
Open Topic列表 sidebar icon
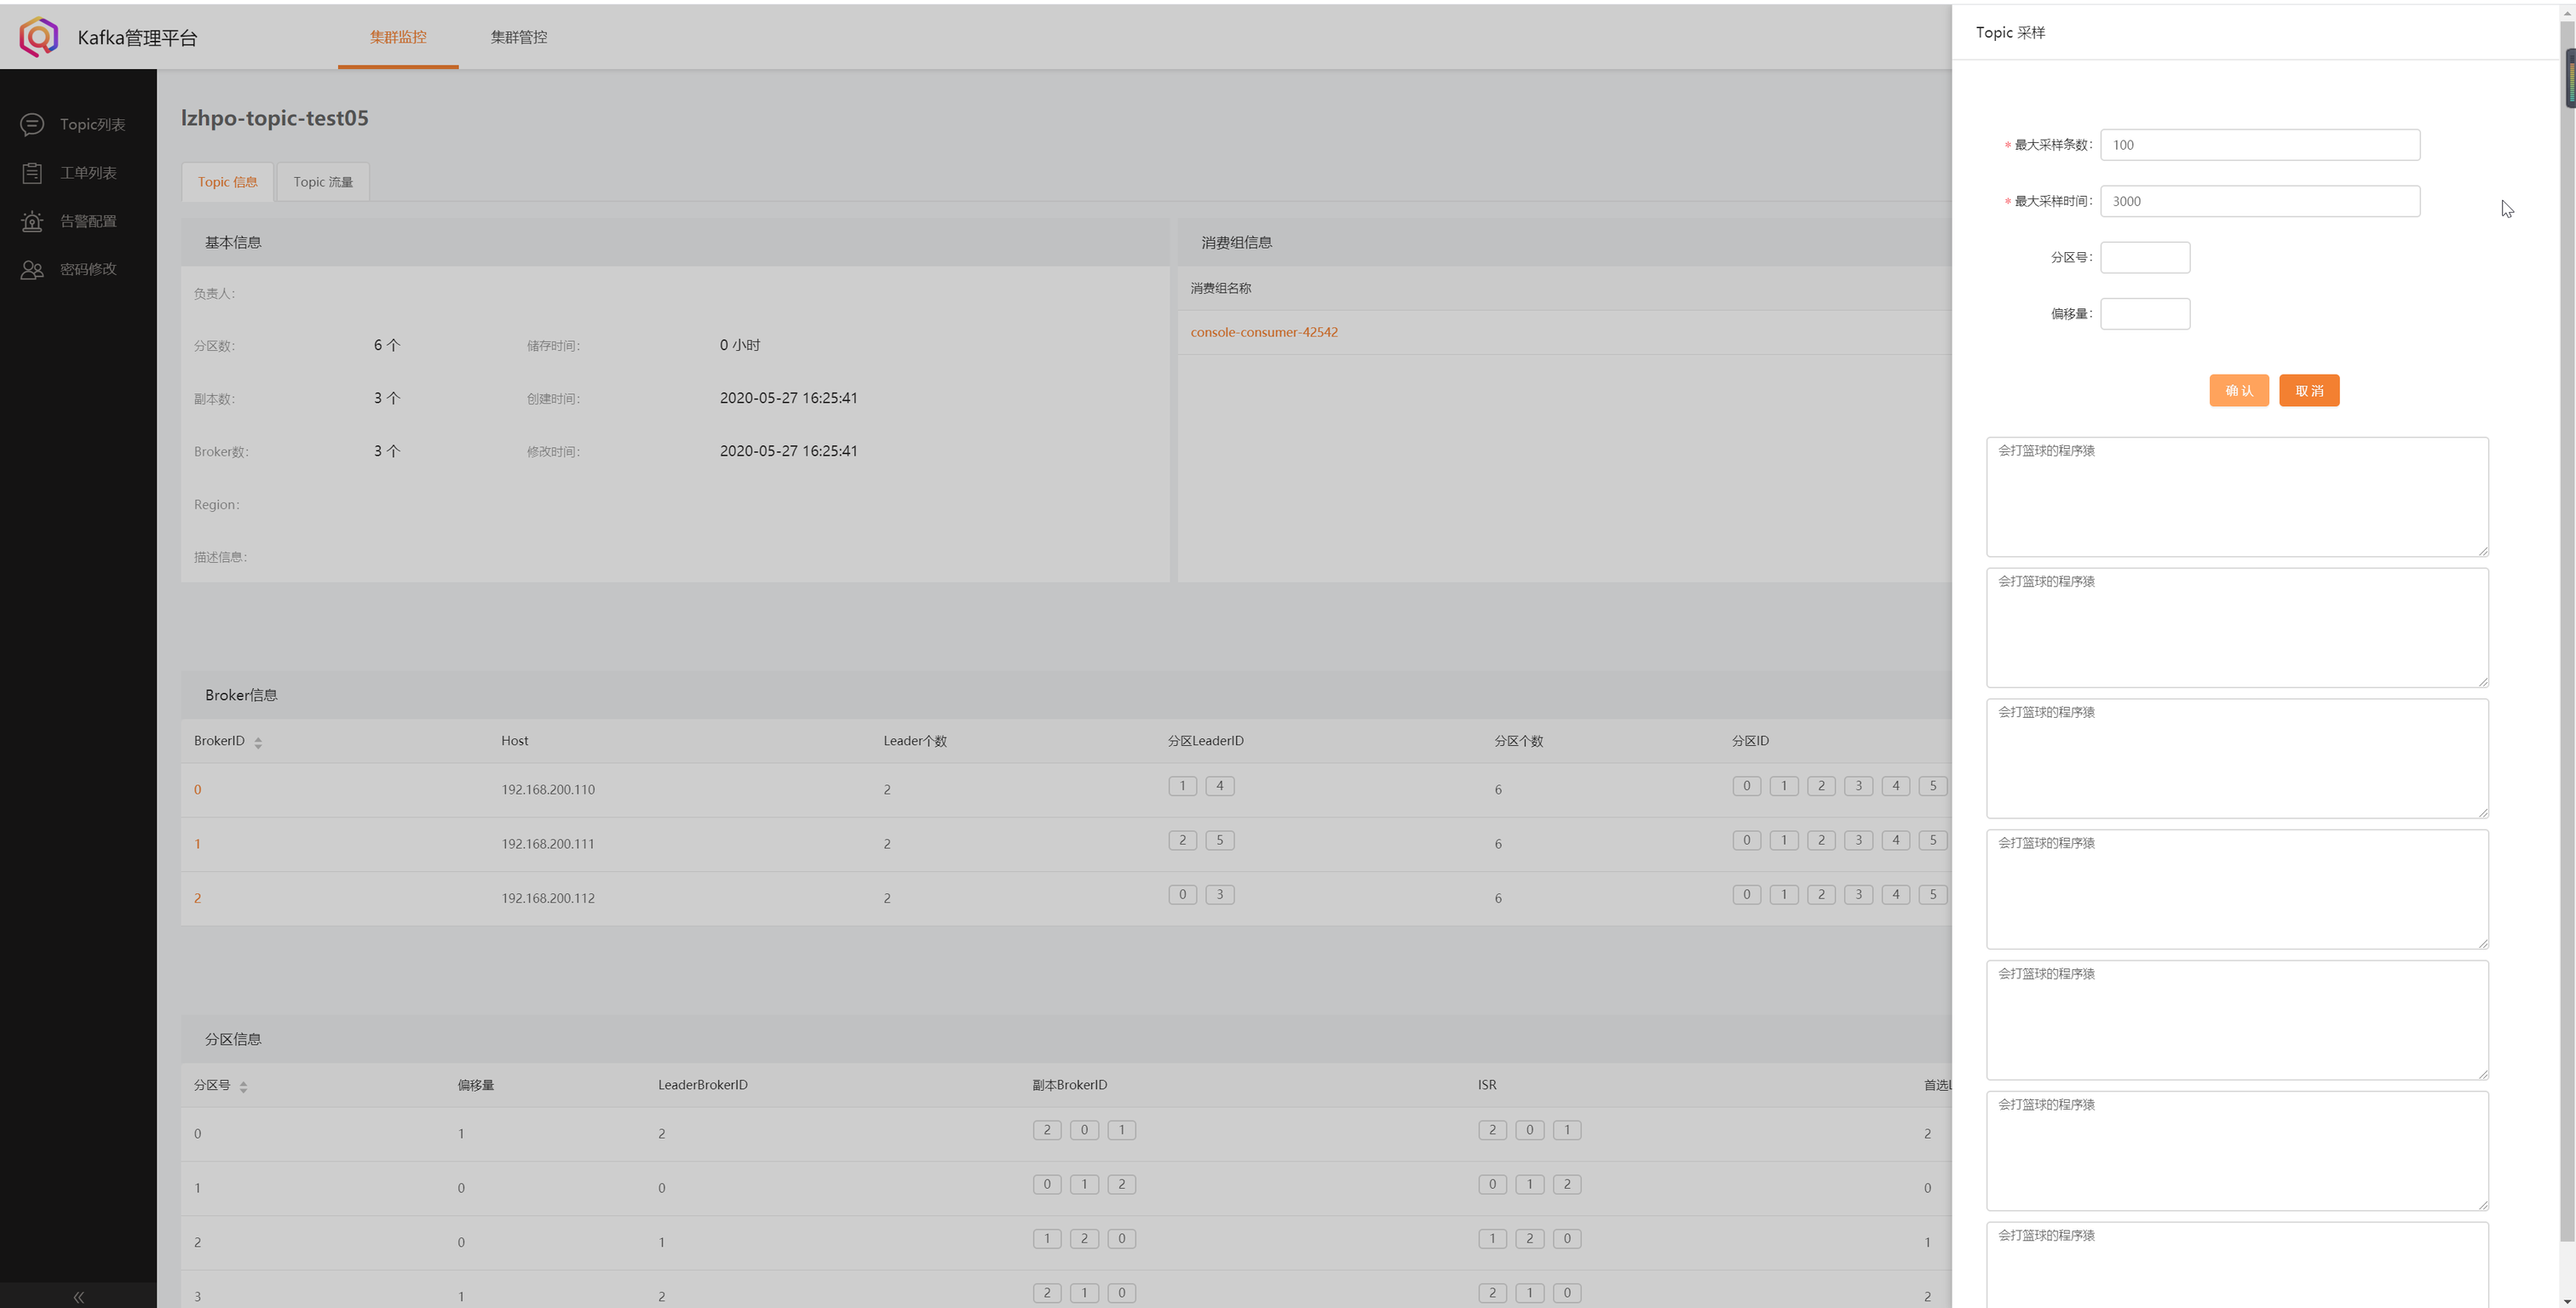coord(32,124)
